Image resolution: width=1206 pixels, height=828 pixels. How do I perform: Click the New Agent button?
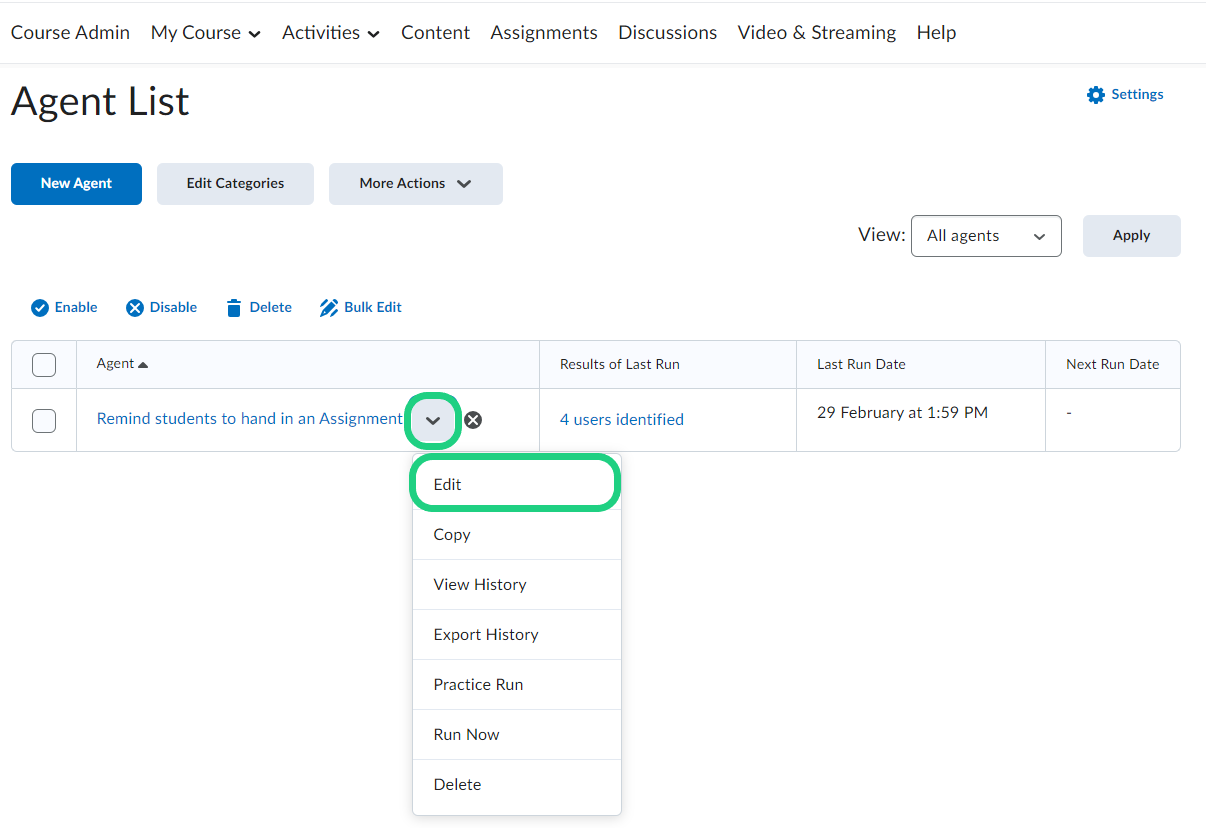pyautogui.click(x=76, y=184)
